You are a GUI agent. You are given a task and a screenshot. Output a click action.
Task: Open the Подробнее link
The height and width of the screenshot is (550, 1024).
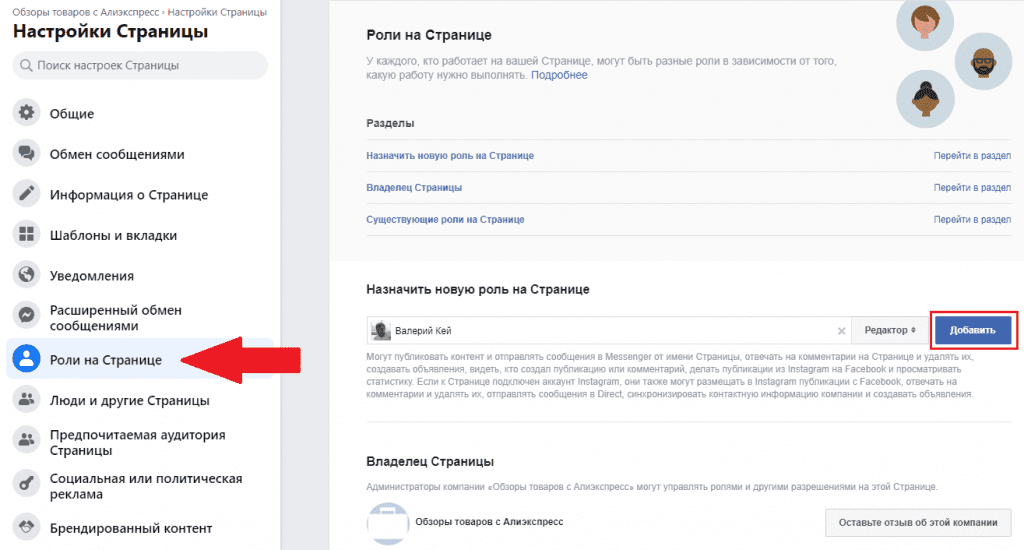[x=559, y=75]
